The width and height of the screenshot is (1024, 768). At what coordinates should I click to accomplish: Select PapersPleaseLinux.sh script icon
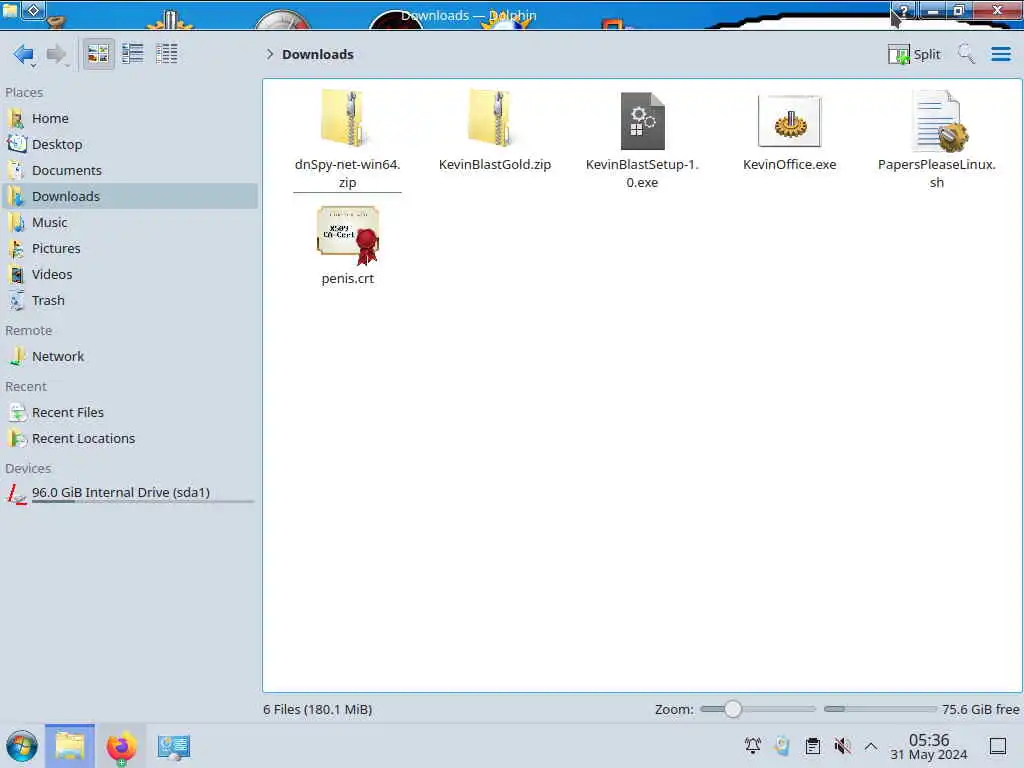(x=938, y=121)
